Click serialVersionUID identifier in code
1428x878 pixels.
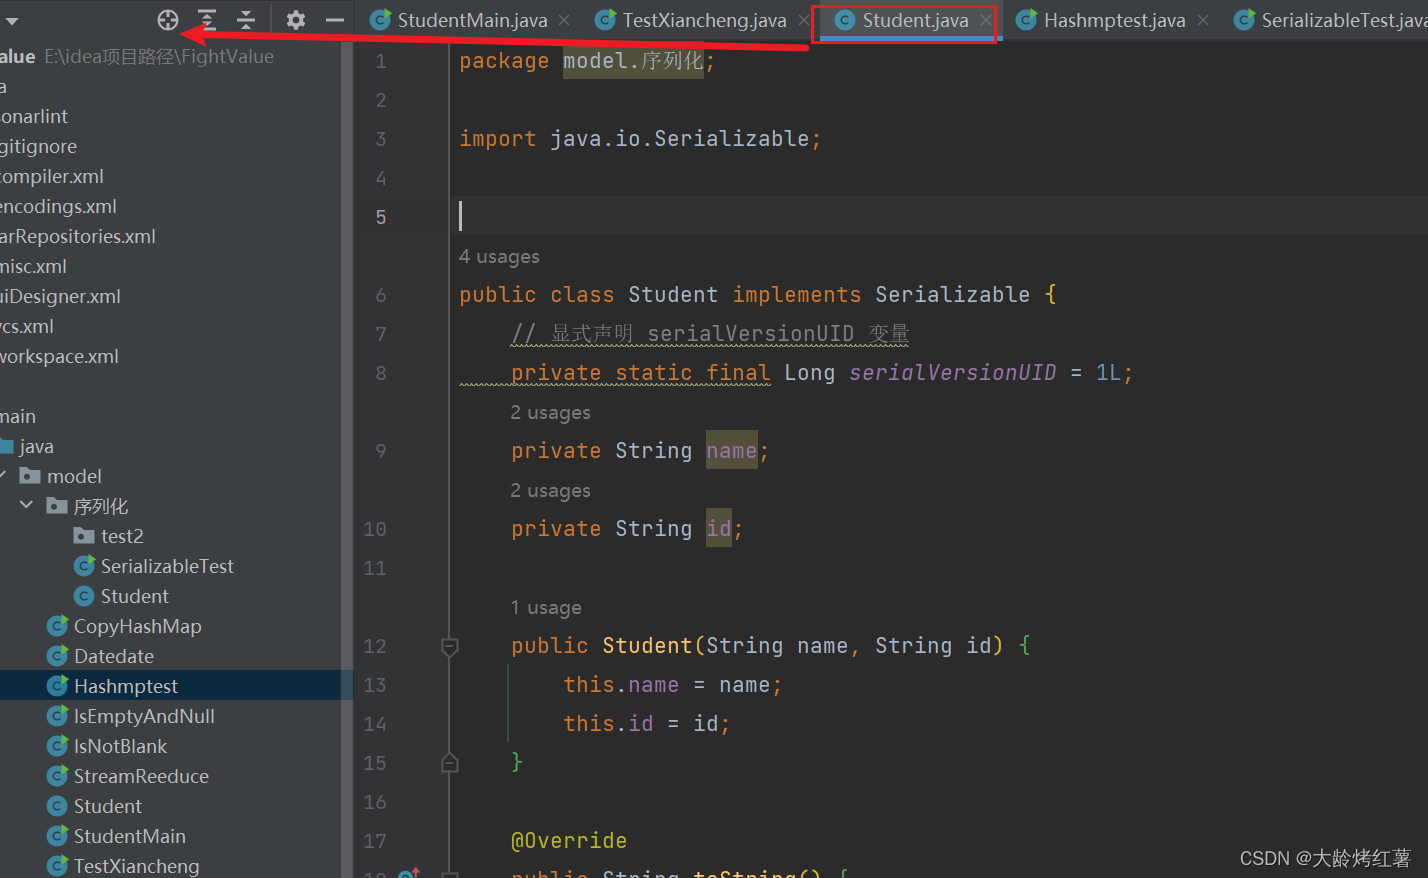tap(953, 373)
